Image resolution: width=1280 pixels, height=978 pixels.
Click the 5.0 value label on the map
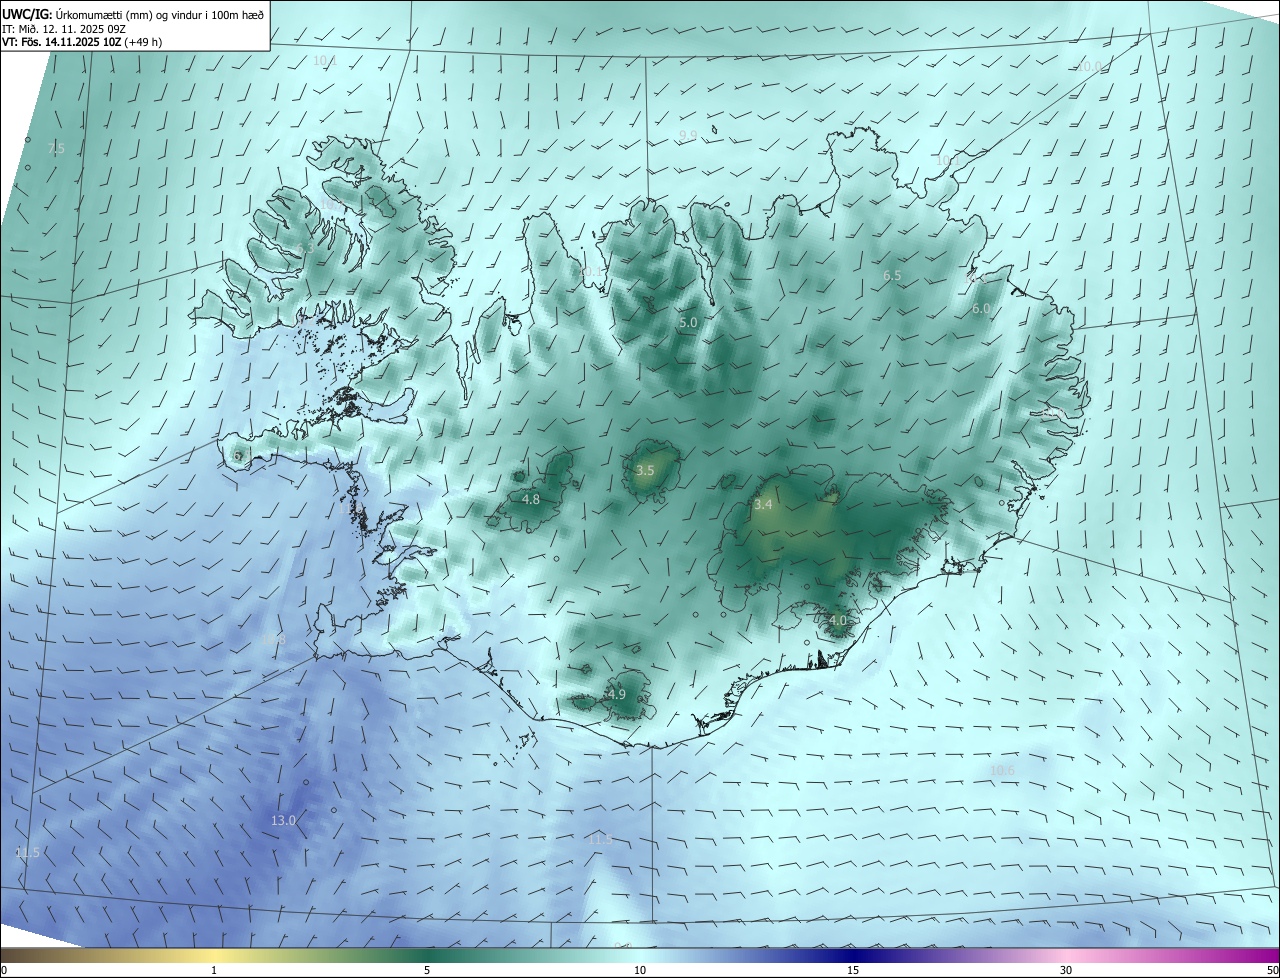click(x=688, y=323)
